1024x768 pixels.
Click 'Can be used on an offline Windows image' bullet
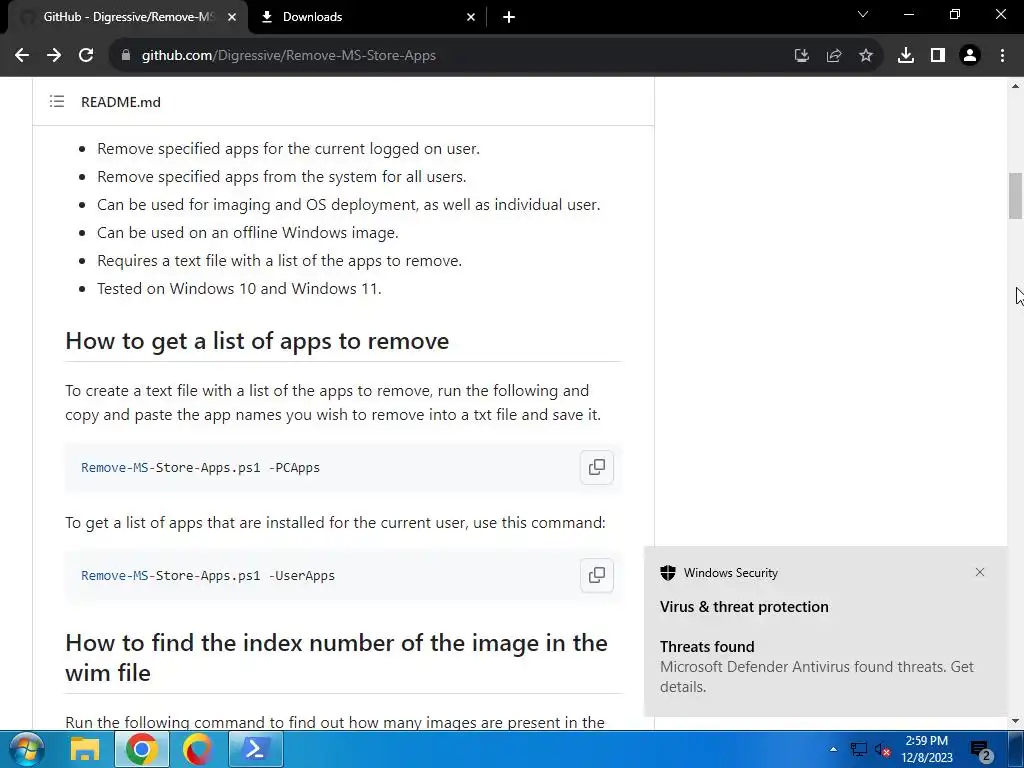pos(248,232)
